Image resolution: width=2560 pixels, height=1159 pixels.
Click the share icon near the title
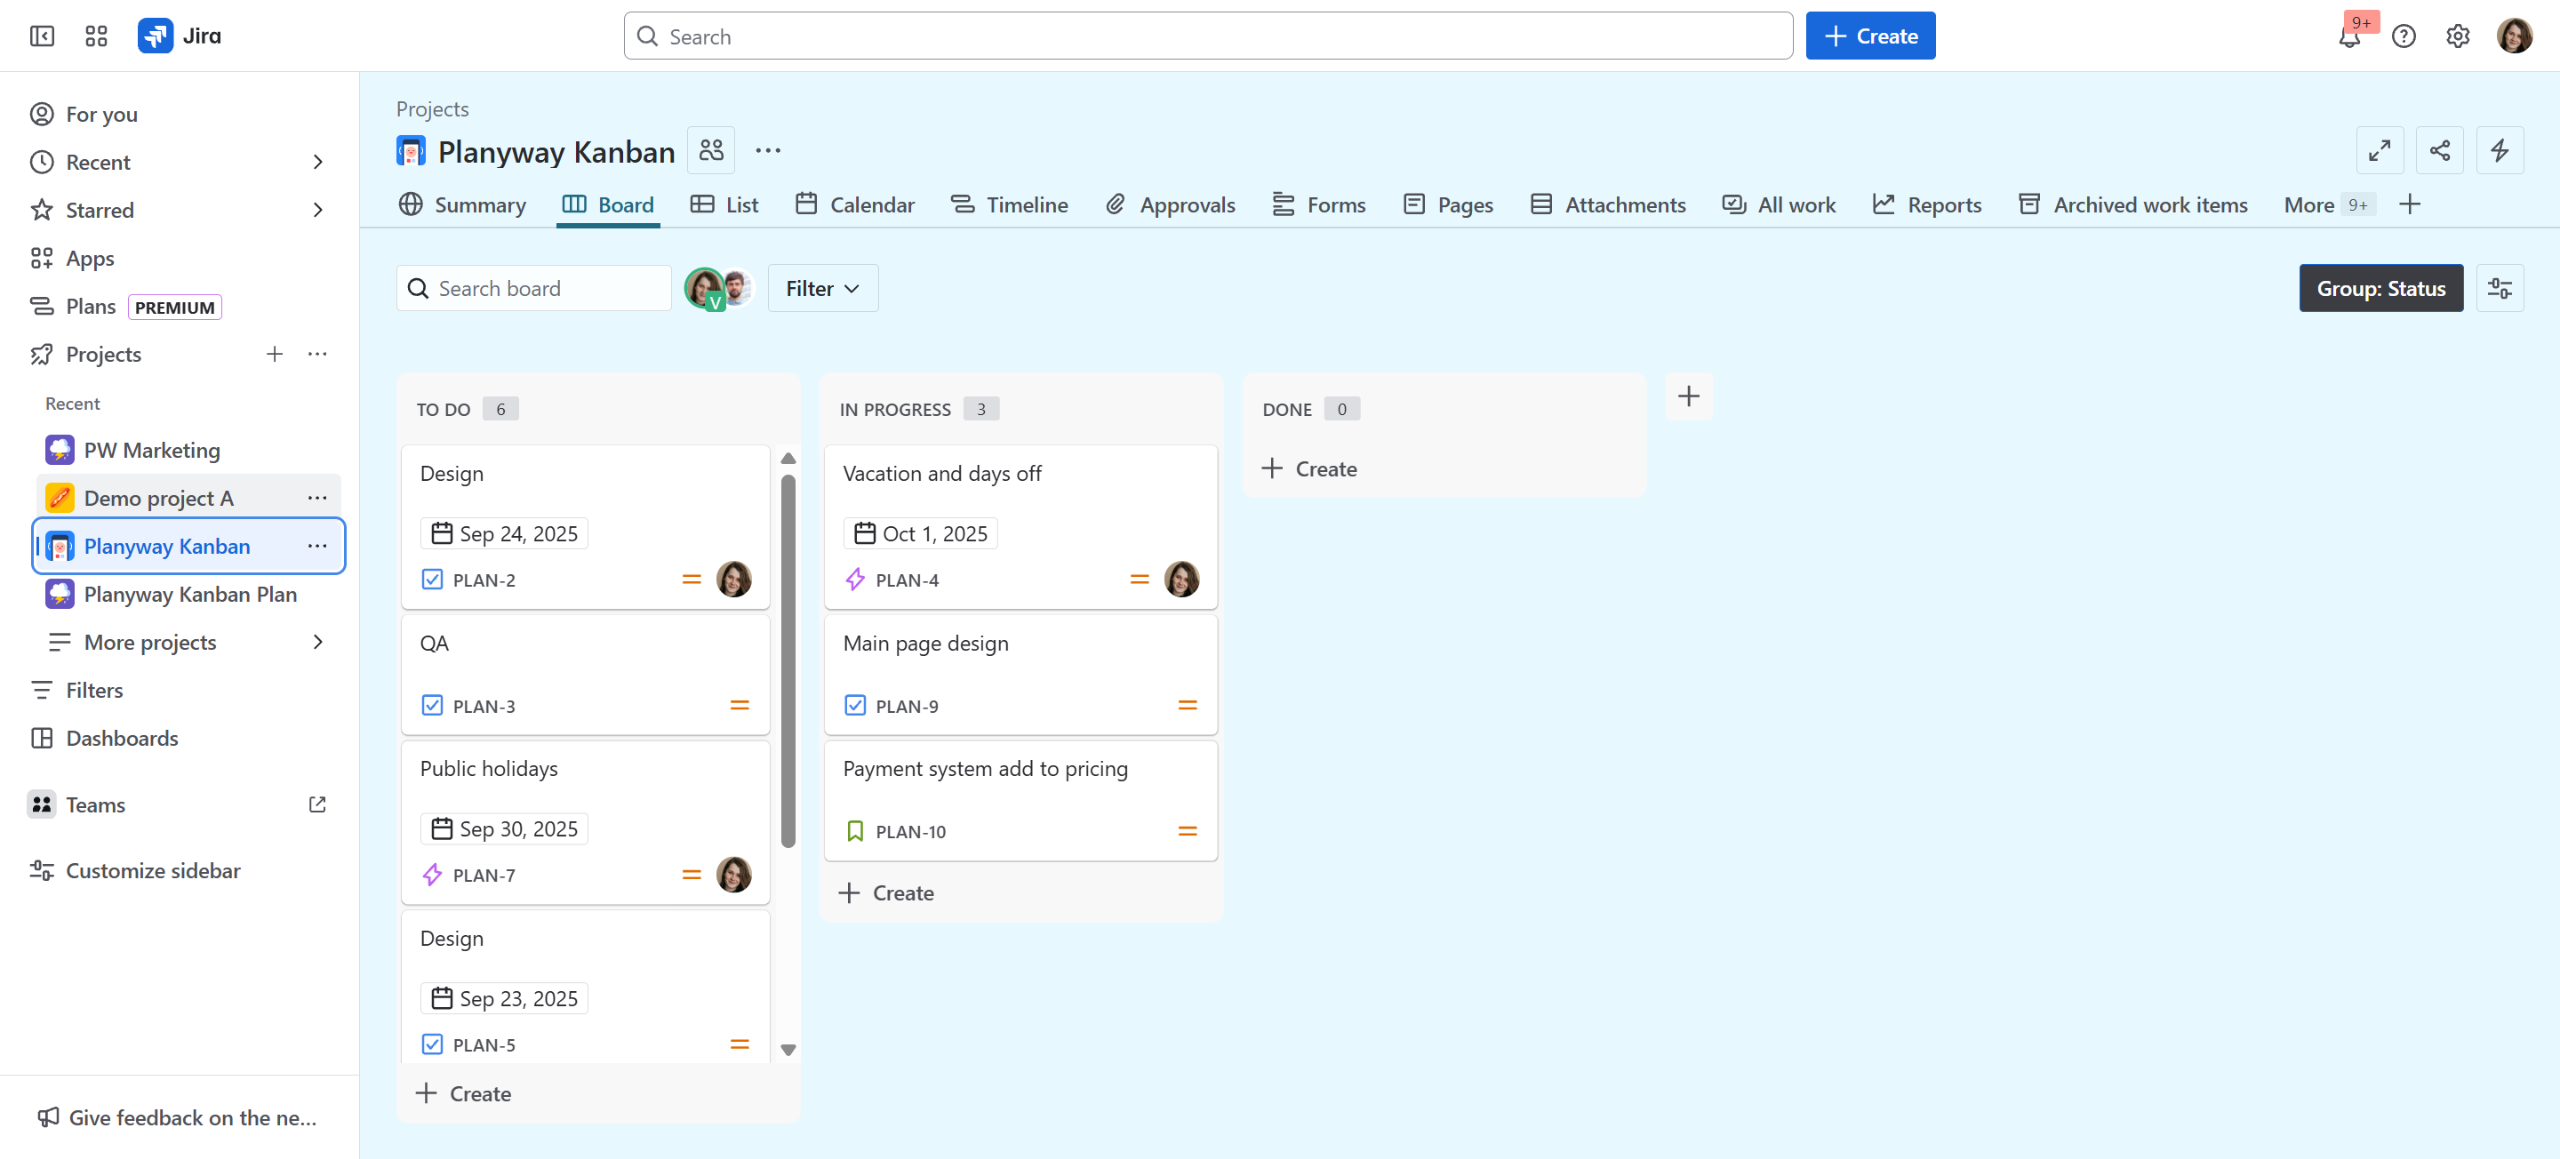click(2439, 150)
